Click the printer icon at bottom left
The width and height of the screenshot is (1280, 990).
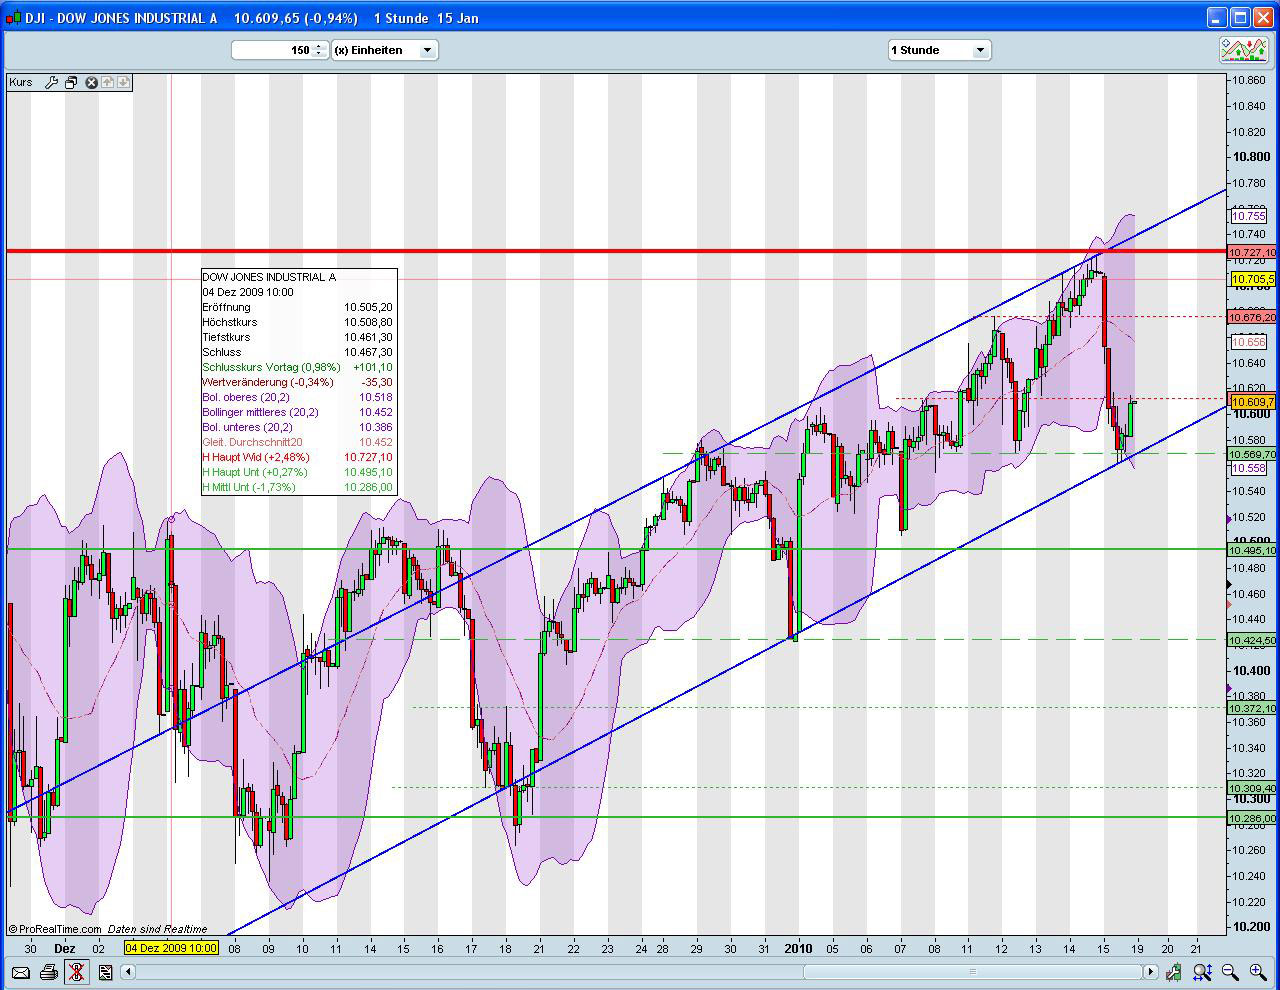(48, 972)
